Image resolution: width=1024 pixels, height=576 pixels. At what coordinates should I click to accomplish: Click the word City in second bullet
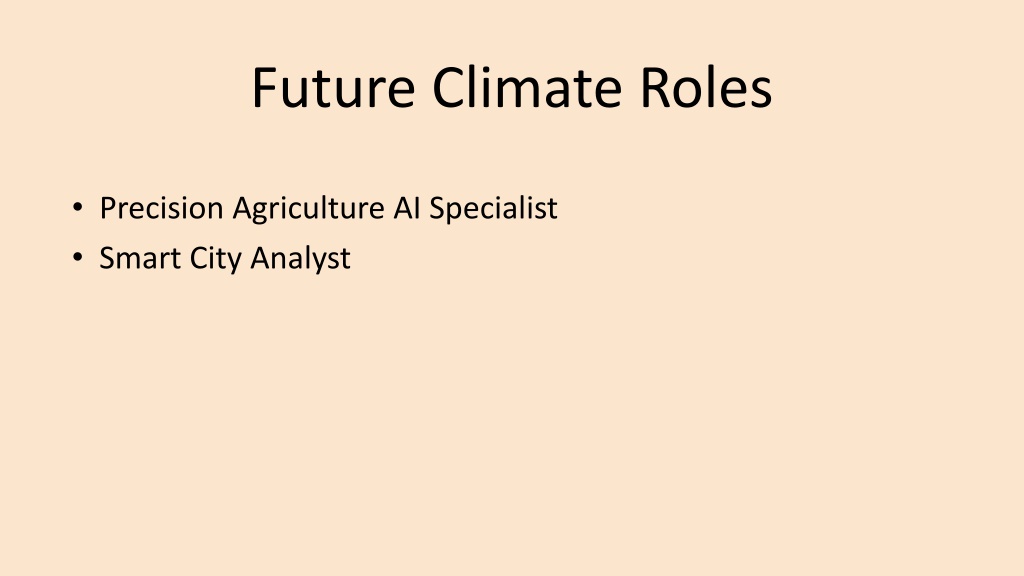211,258
